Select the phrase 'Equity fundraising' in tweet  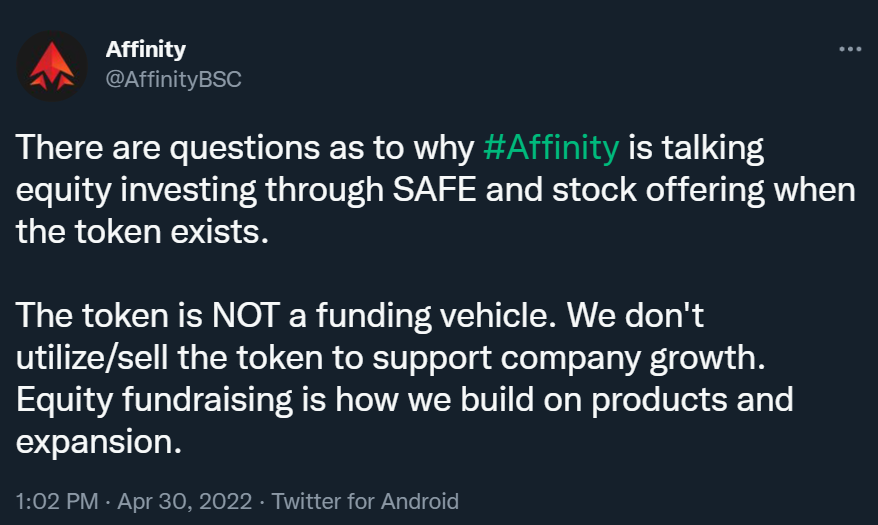click(x=154, y=400)
